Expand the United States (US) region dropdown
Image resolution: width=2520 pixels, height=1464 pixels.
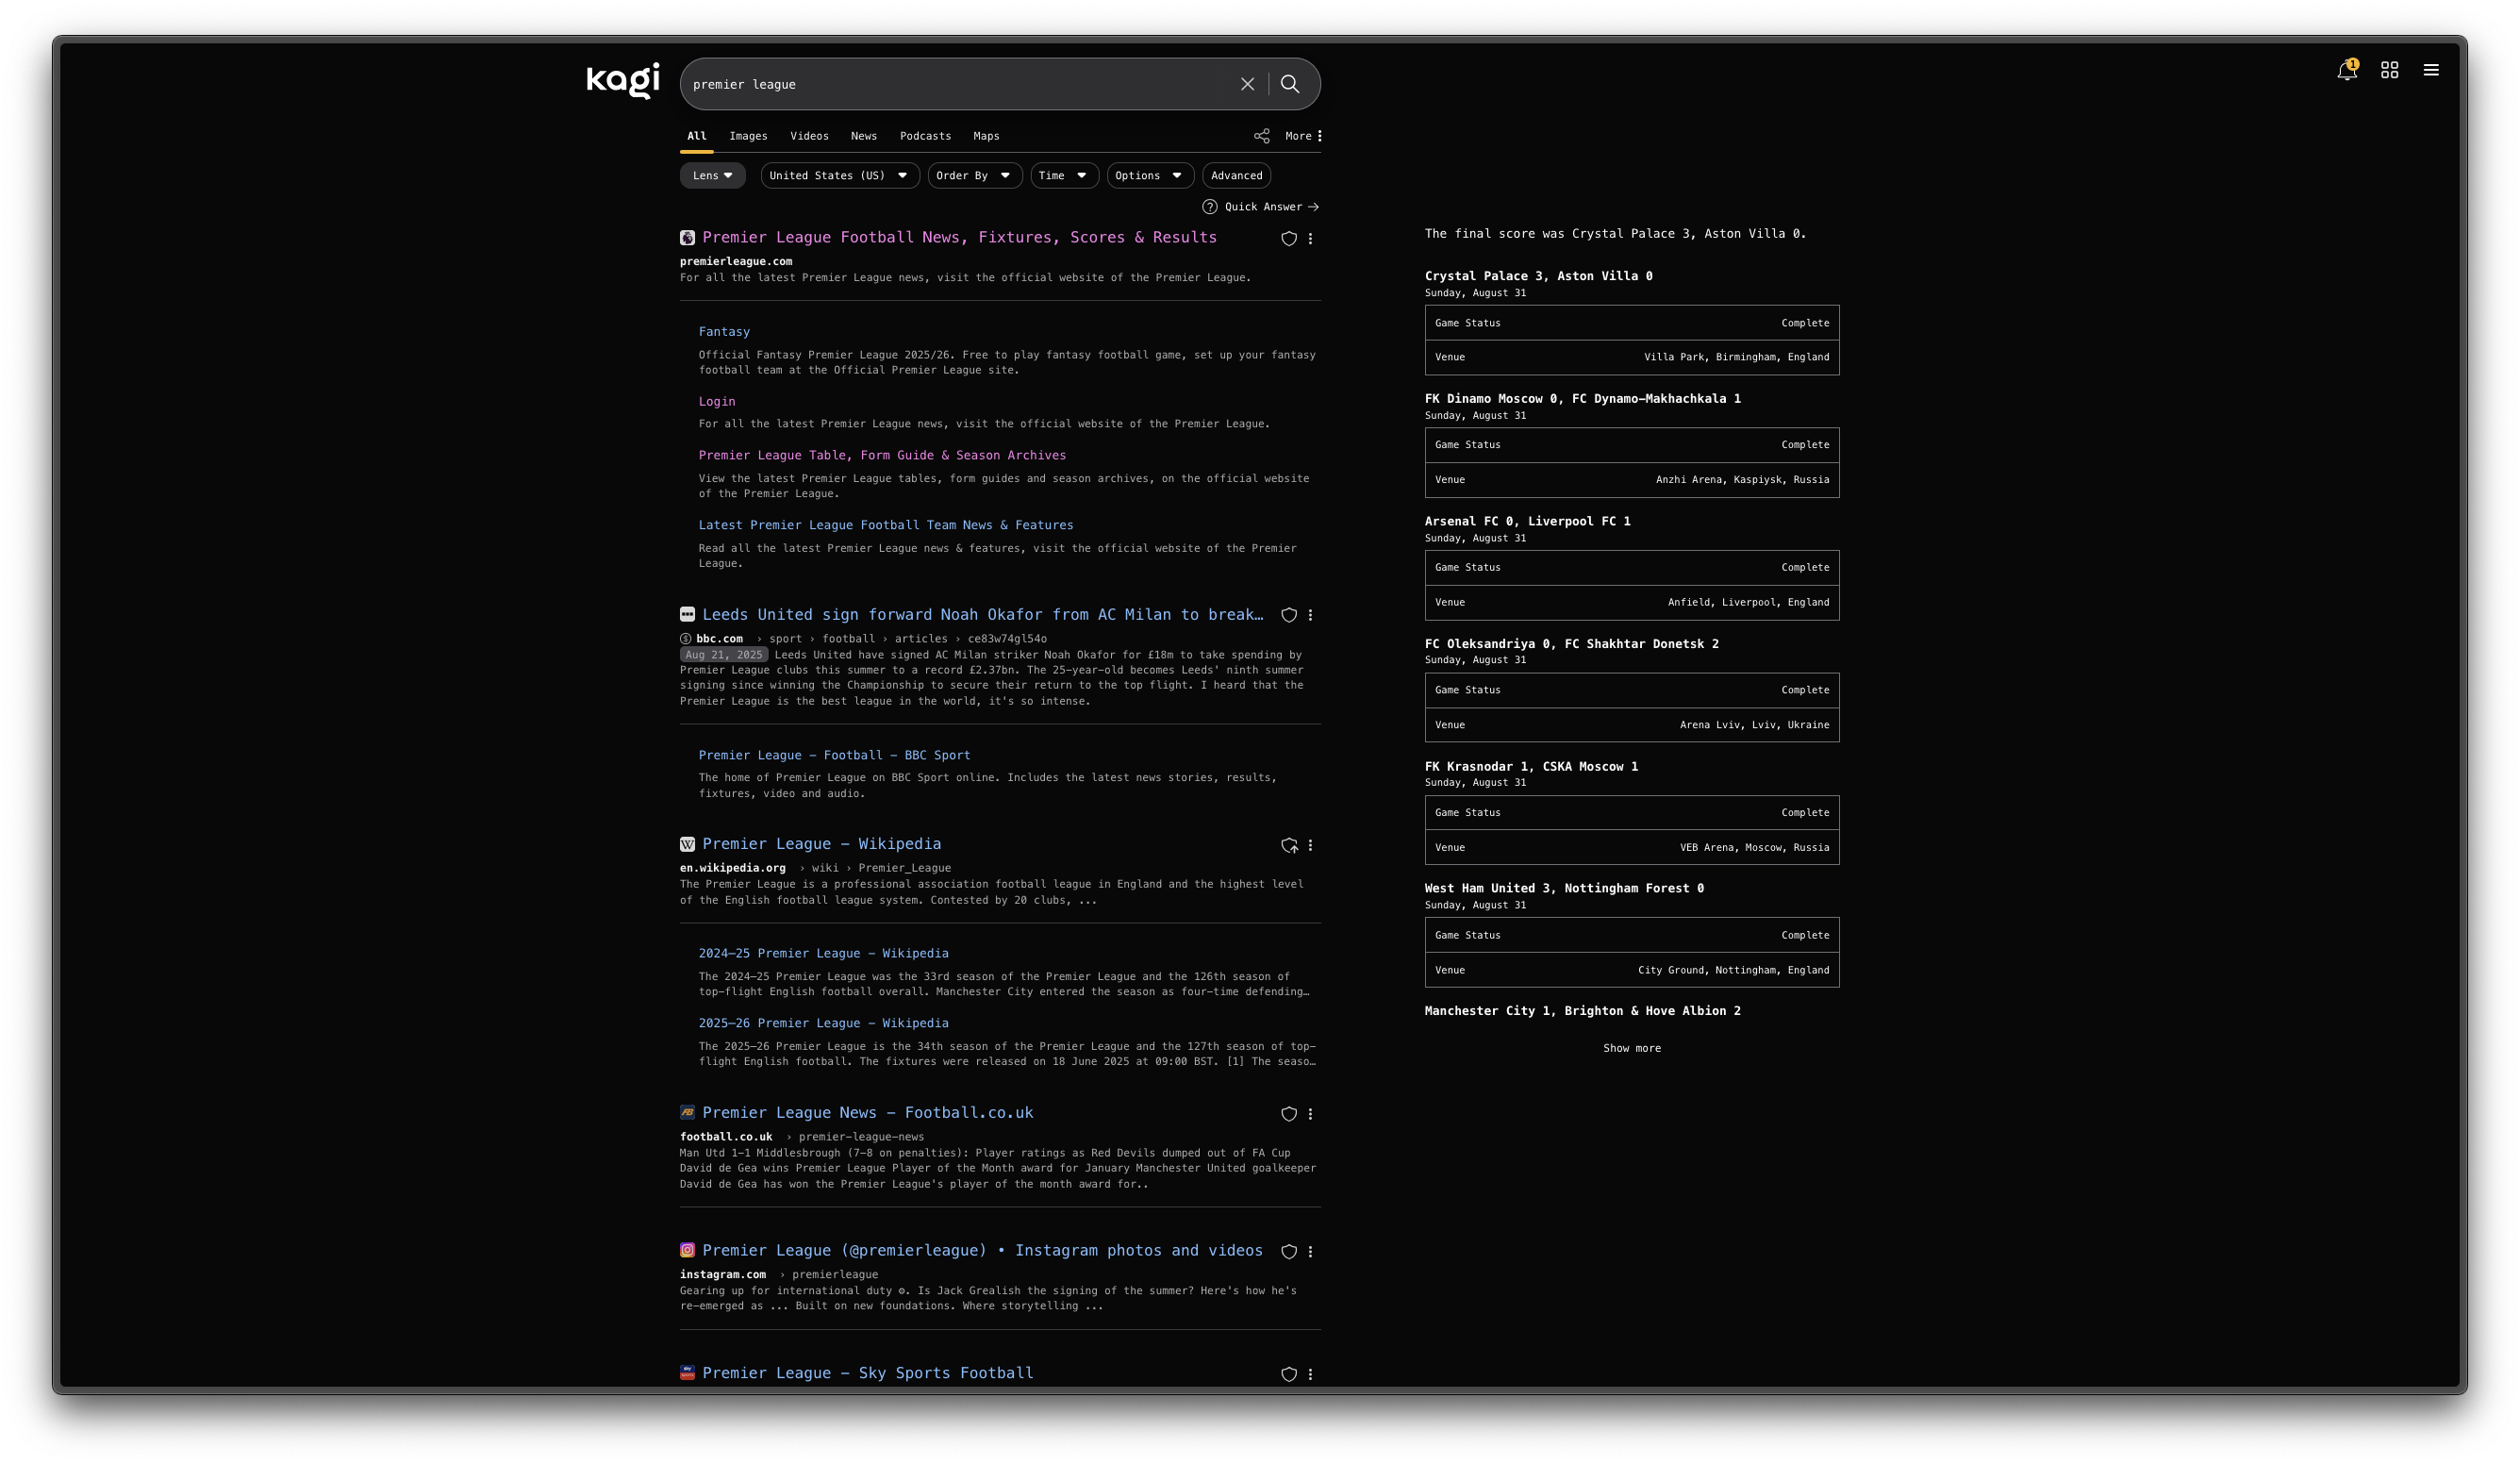coord(839,175)
